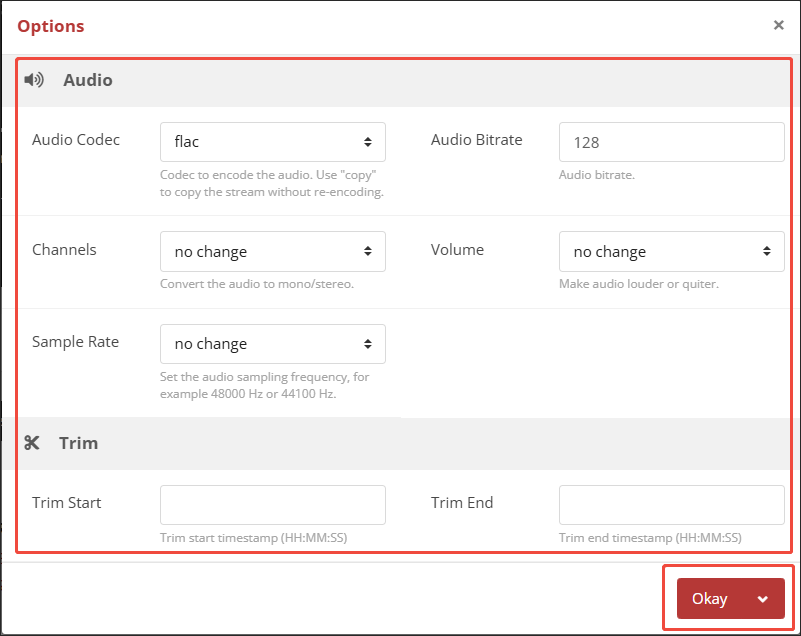The width and height of the screenshot is (801, 636).
Task: Click the speaker icon beside Audio heading
Action: 33,80
